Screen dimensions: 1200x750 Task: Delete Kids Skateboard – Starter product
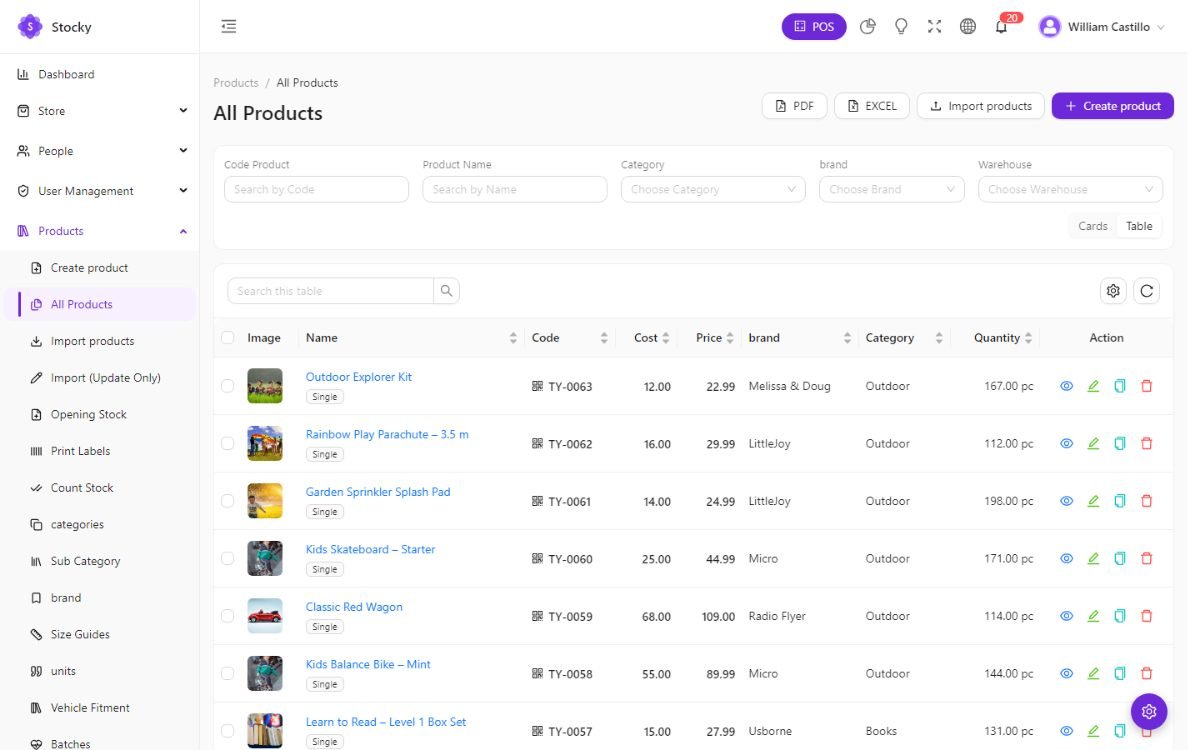(x=1147, y=558)
